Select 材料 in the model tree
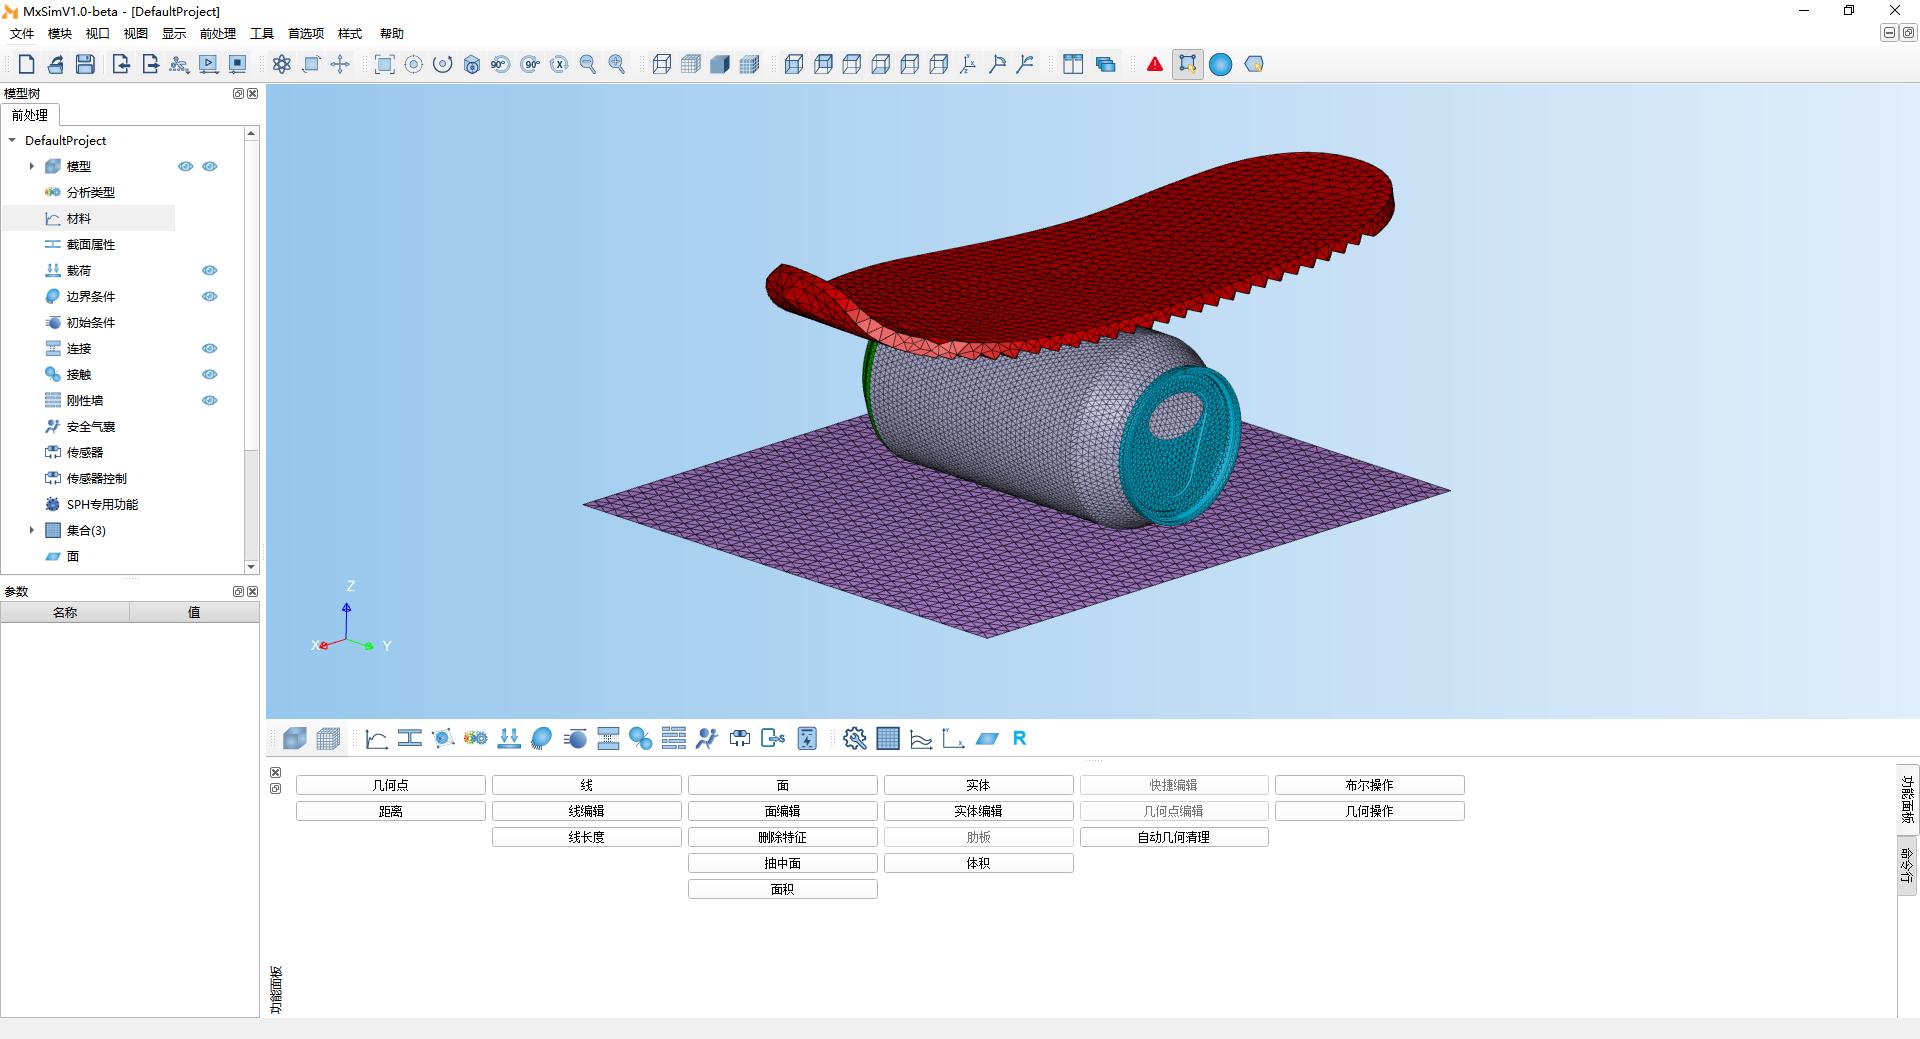Image resolution: width=1920 pixels, height=1039 pixels. point(79,218)
